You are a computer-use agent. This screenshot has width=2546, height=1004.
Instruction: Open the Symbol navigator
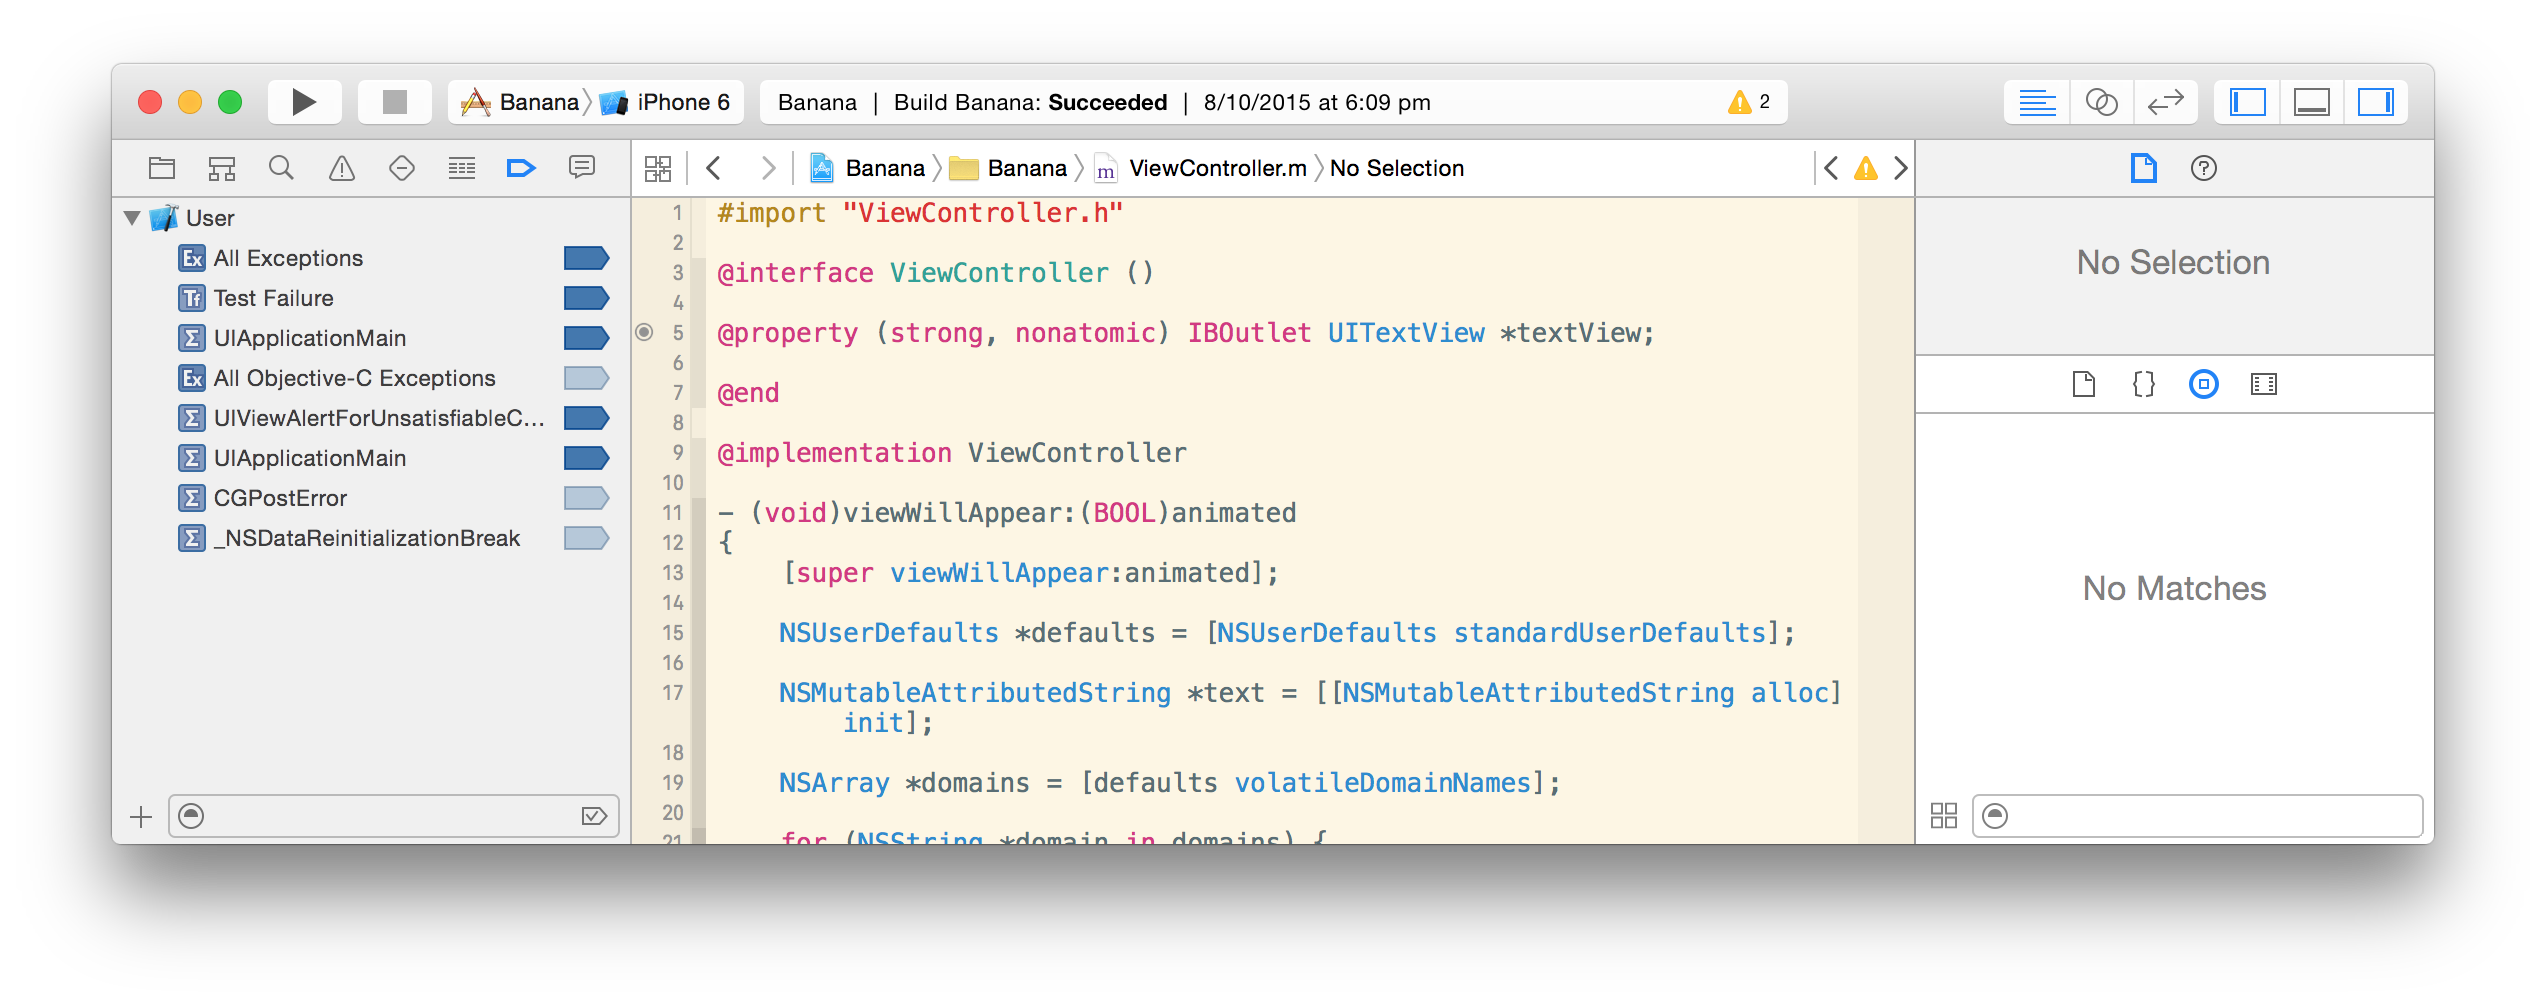click(x=222, y=168)
